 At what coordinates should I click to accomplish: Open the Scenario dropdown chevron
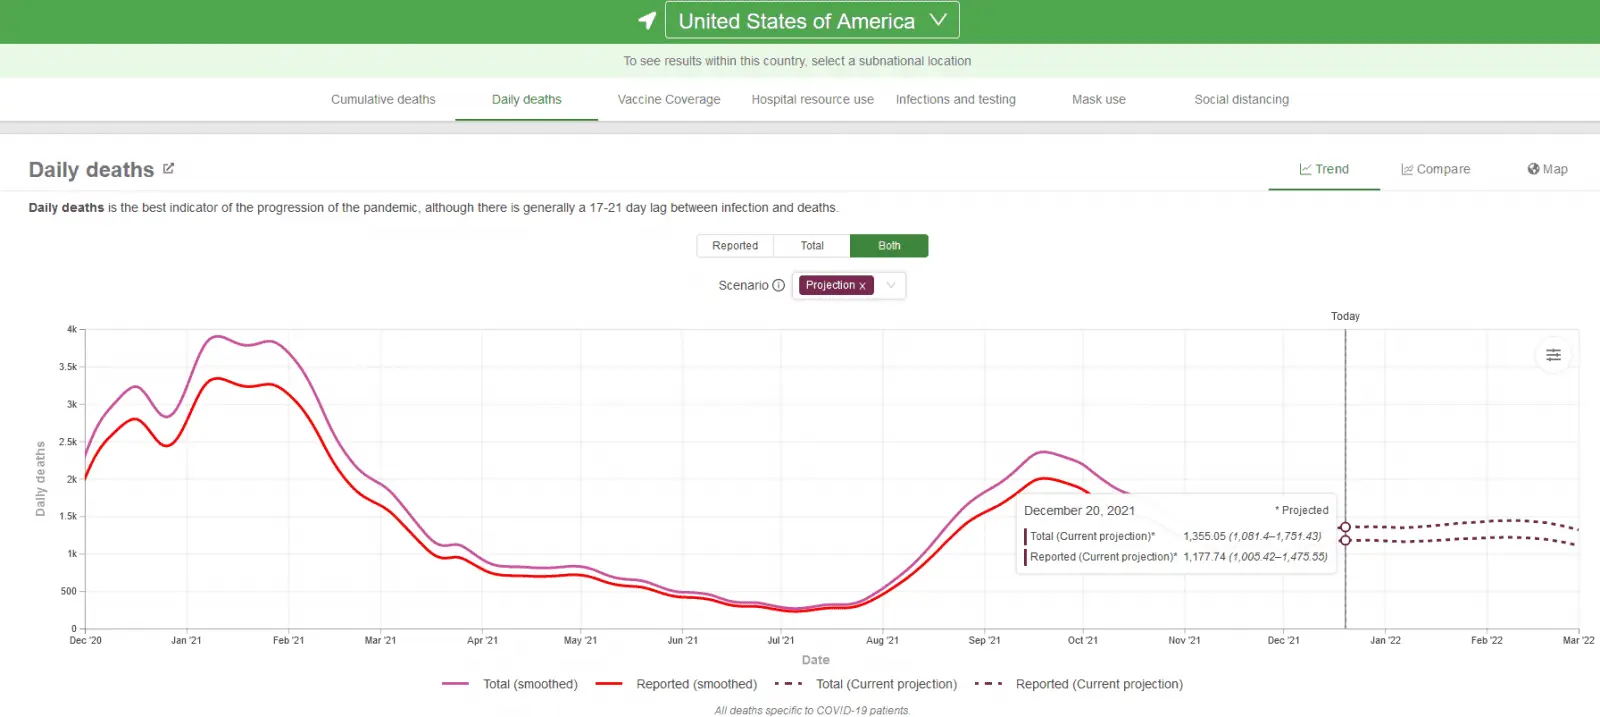[891, 285]
